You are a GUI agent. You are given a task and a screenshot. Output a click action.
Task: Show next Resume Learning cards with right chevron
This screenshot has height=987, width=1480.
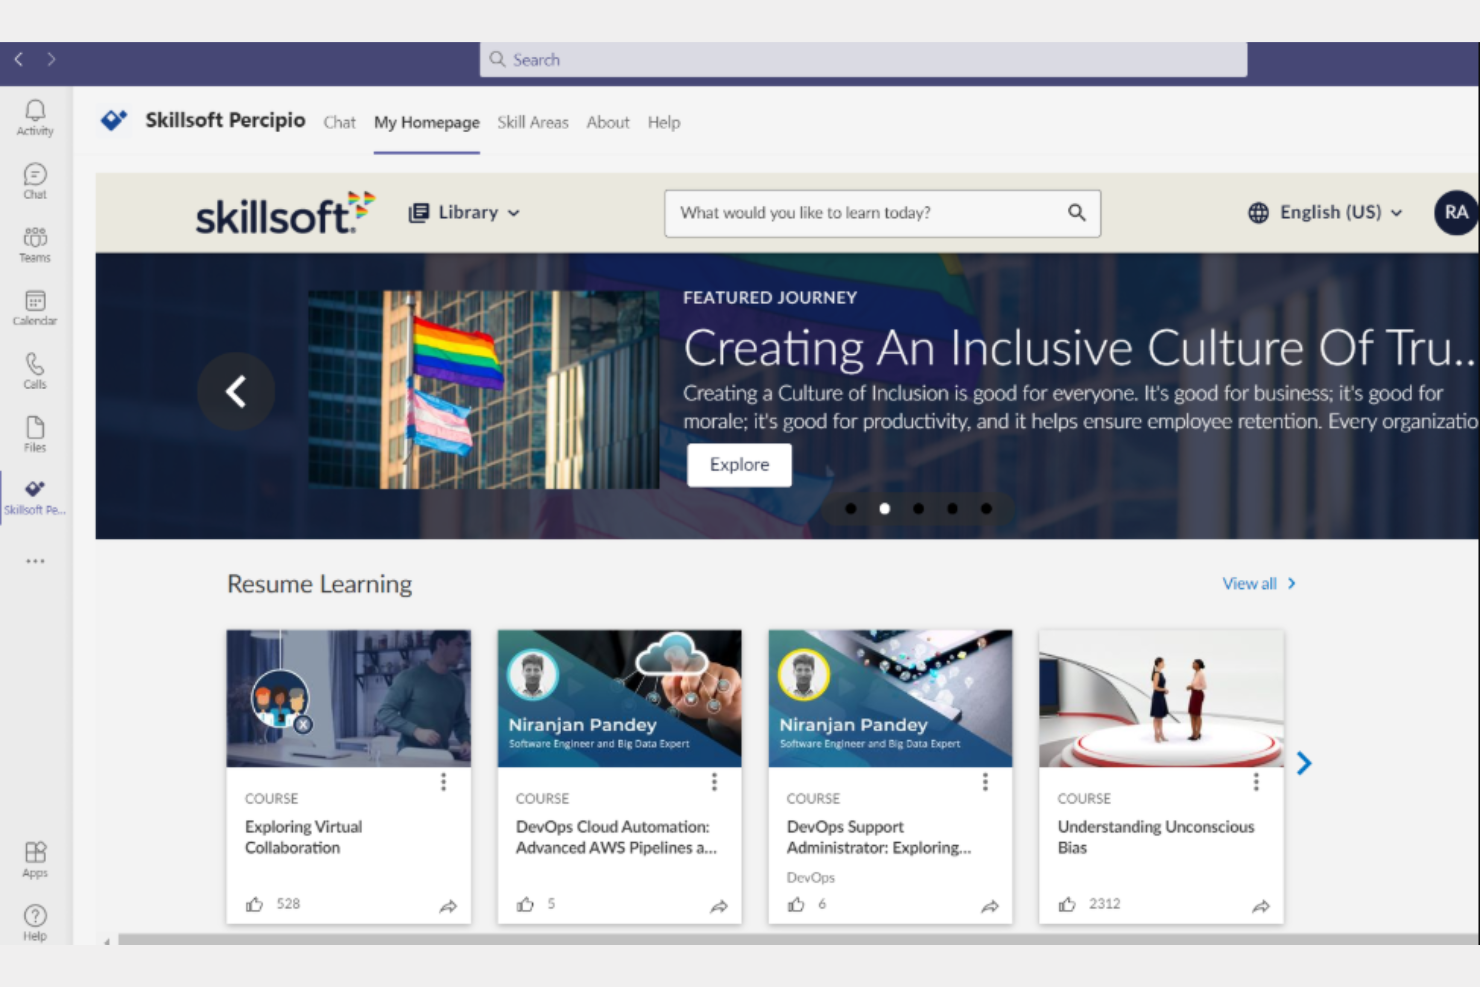(1303, 764)
